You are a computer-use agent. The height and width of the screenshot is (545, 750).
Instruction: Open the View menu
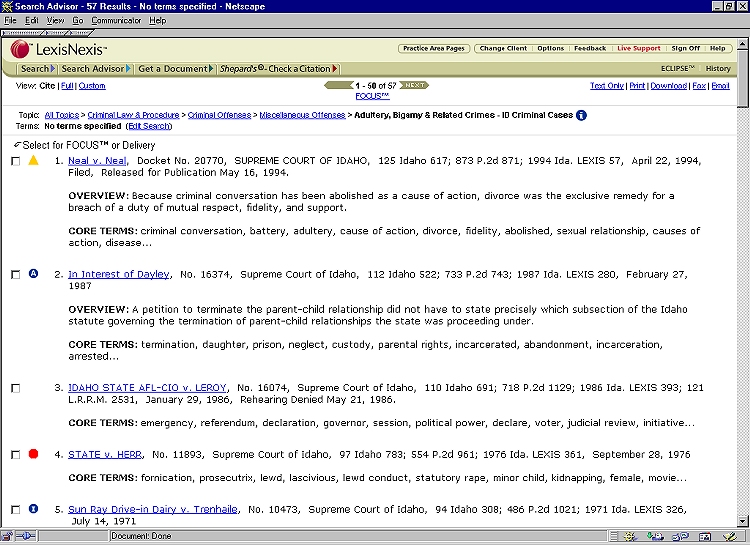(x=55, y=20)
